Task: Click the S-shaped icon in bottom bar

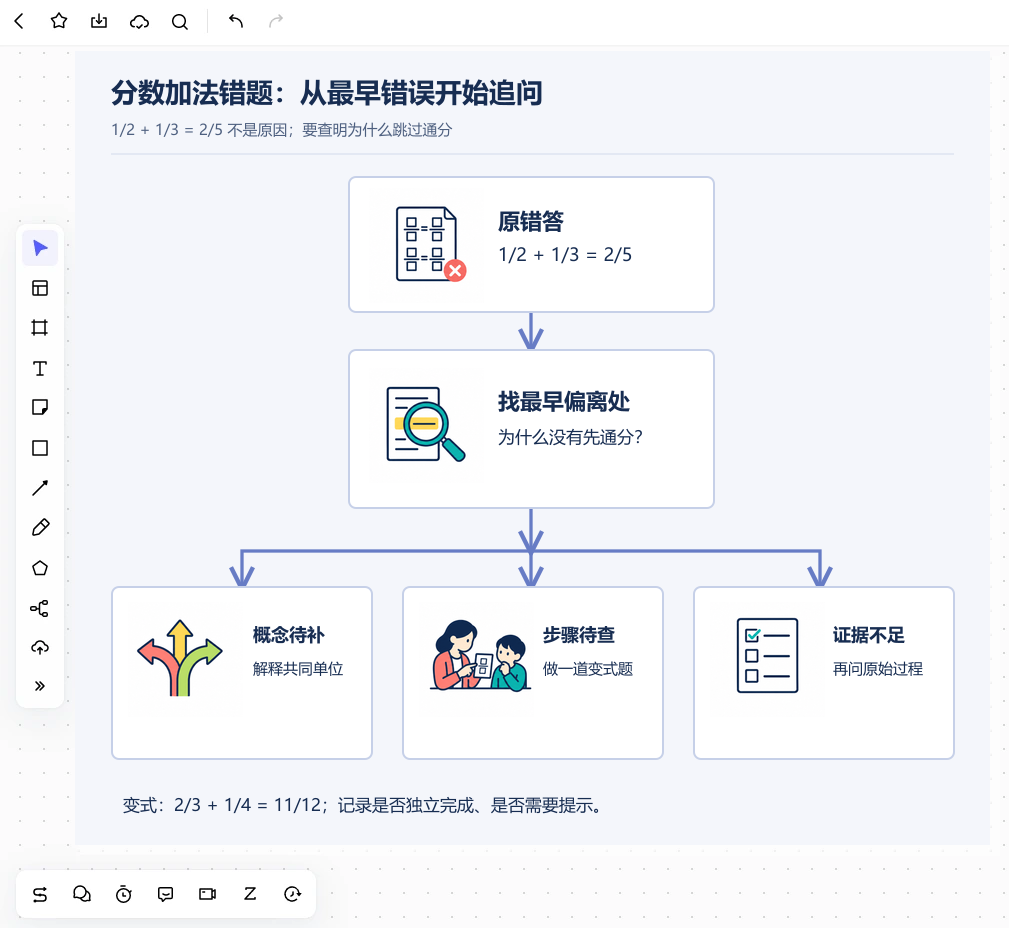Action: pos(40,894)
